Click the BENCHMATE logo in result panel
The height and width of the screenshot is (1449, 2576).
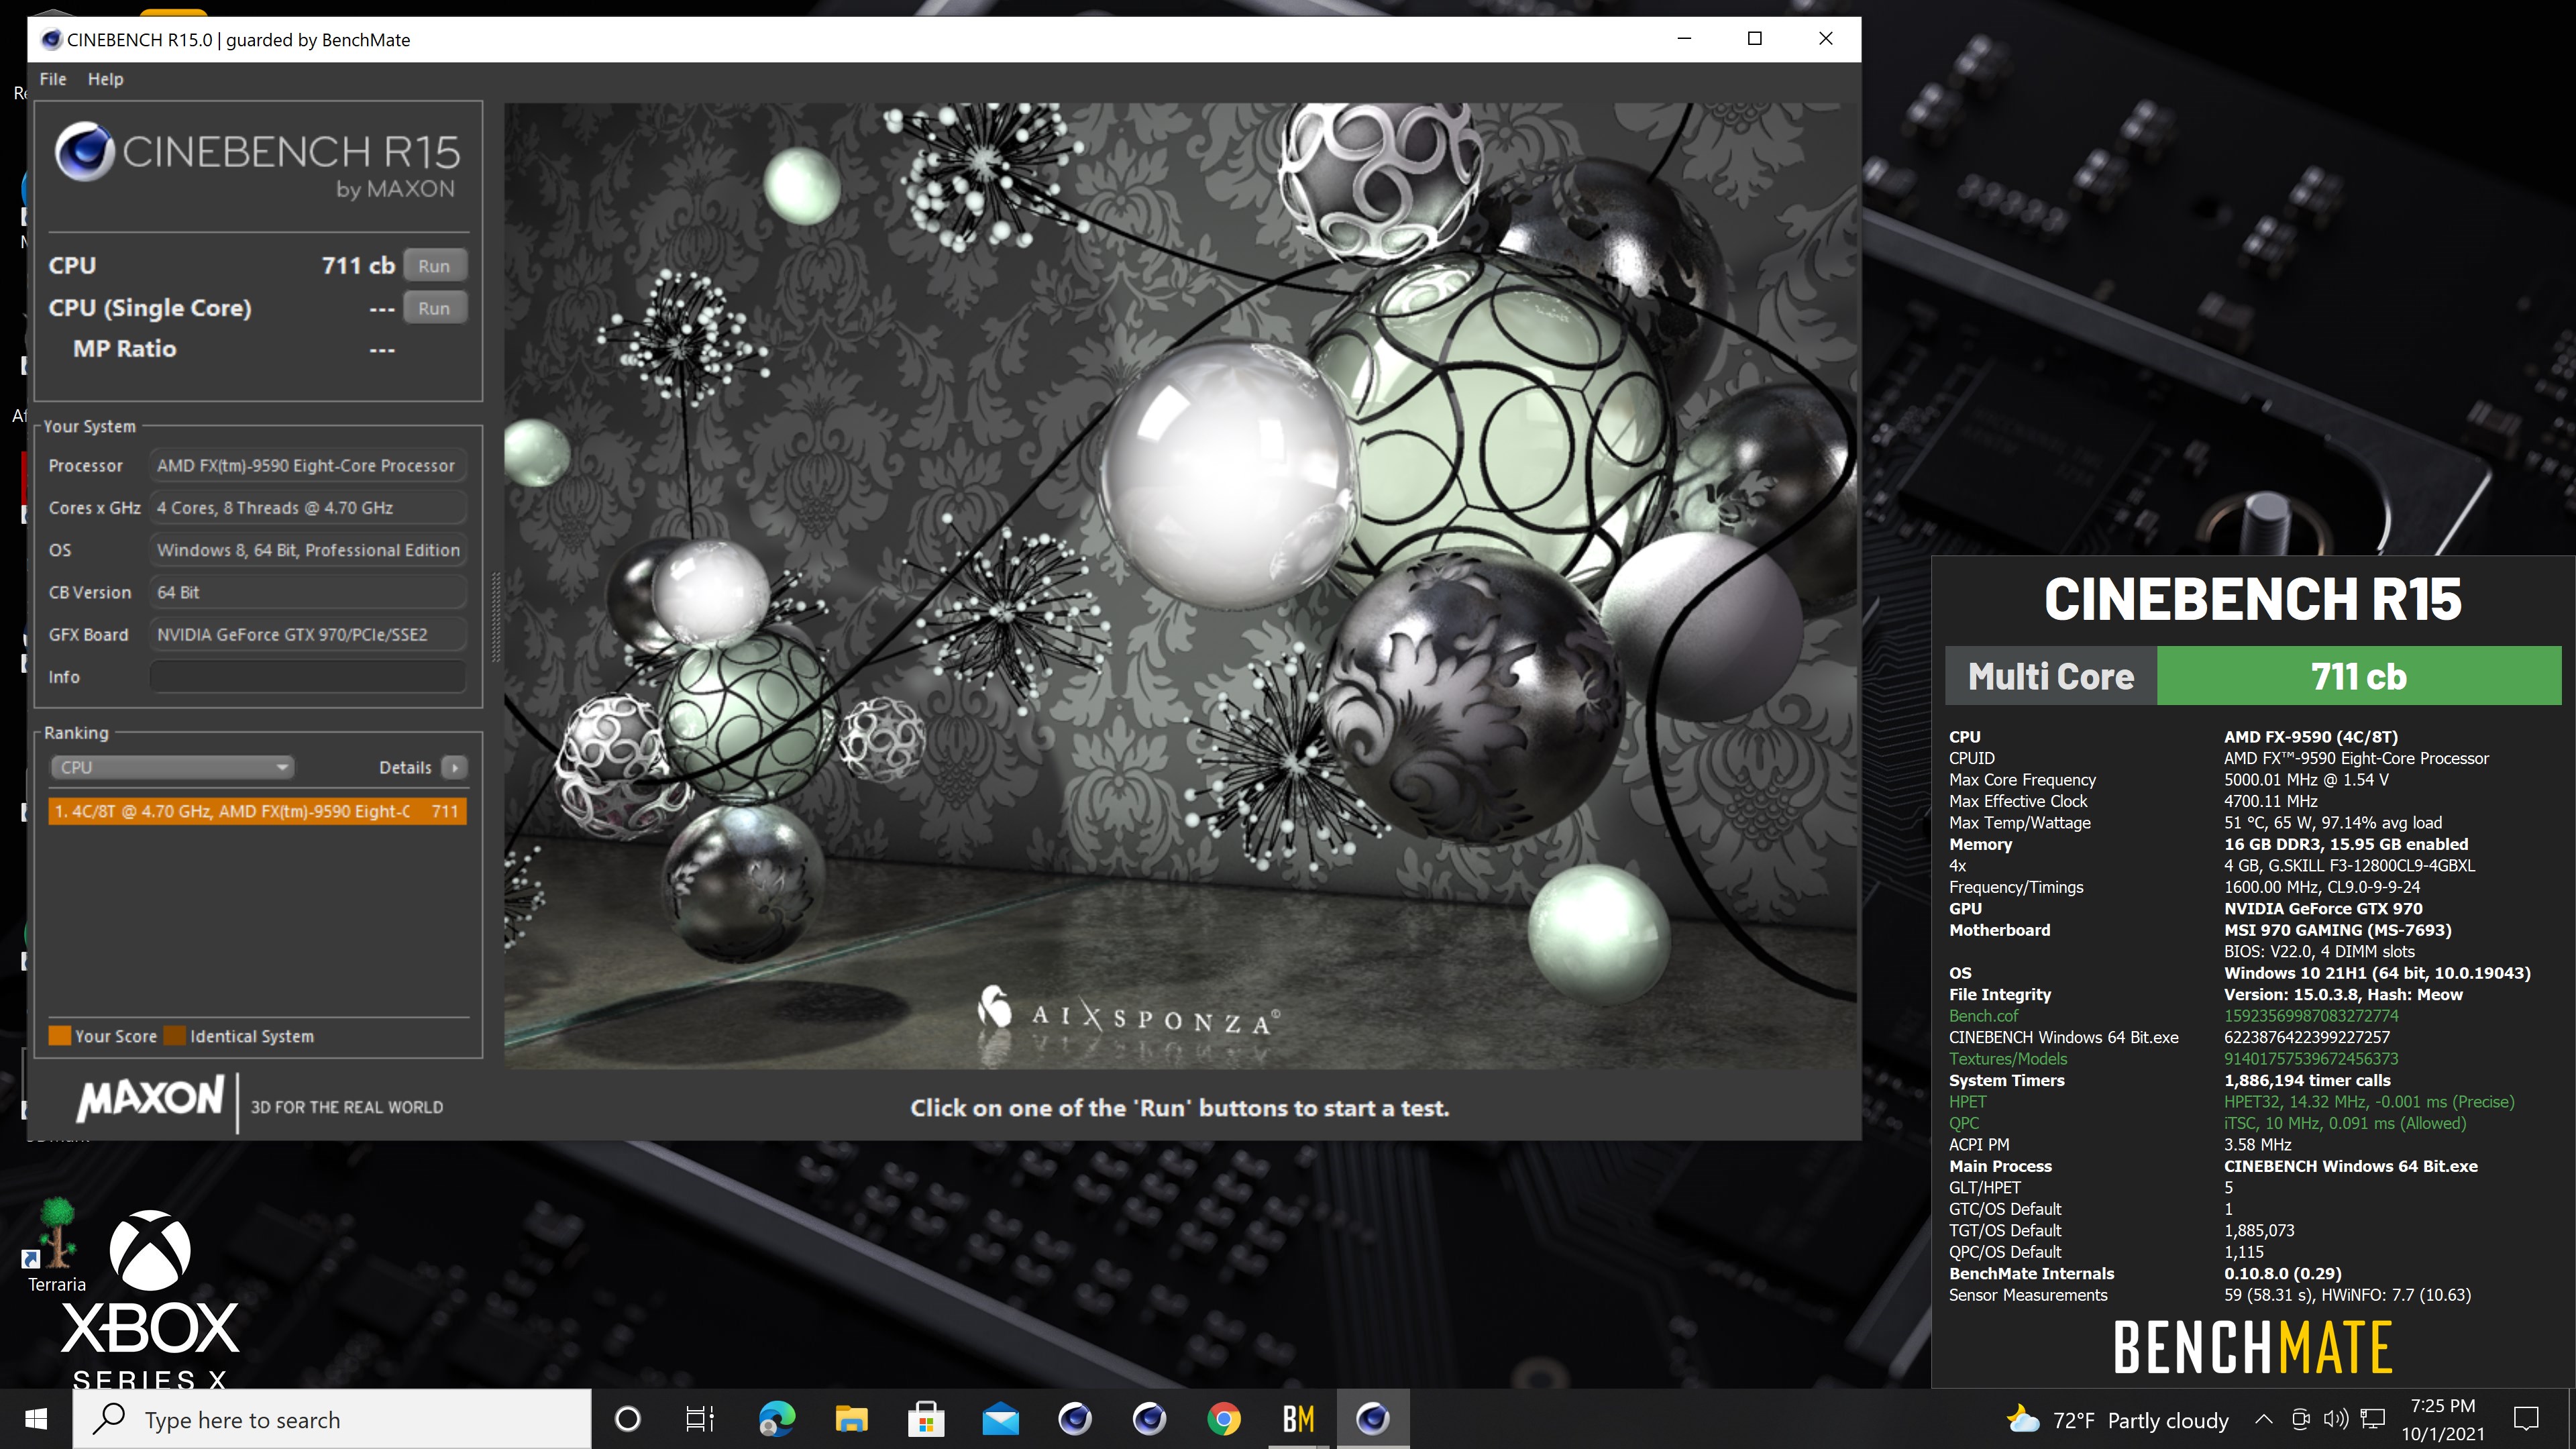point(2252,1347)
